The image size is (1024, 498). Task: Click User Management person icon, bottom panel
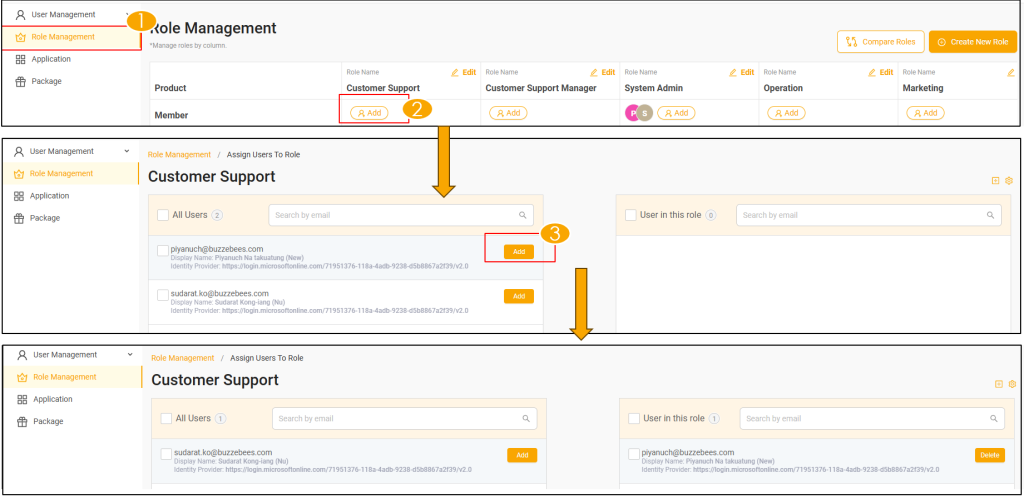click(x=22, y=355)
